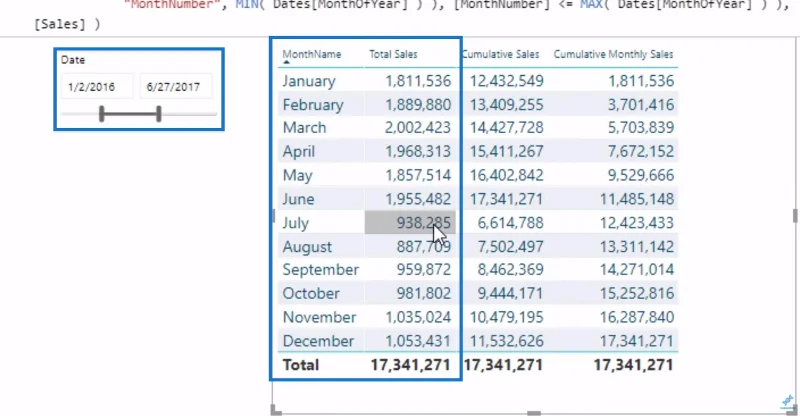800x416 pixels.
Task: Click cumulative monthly value 9,529,666
Action: 641,176
